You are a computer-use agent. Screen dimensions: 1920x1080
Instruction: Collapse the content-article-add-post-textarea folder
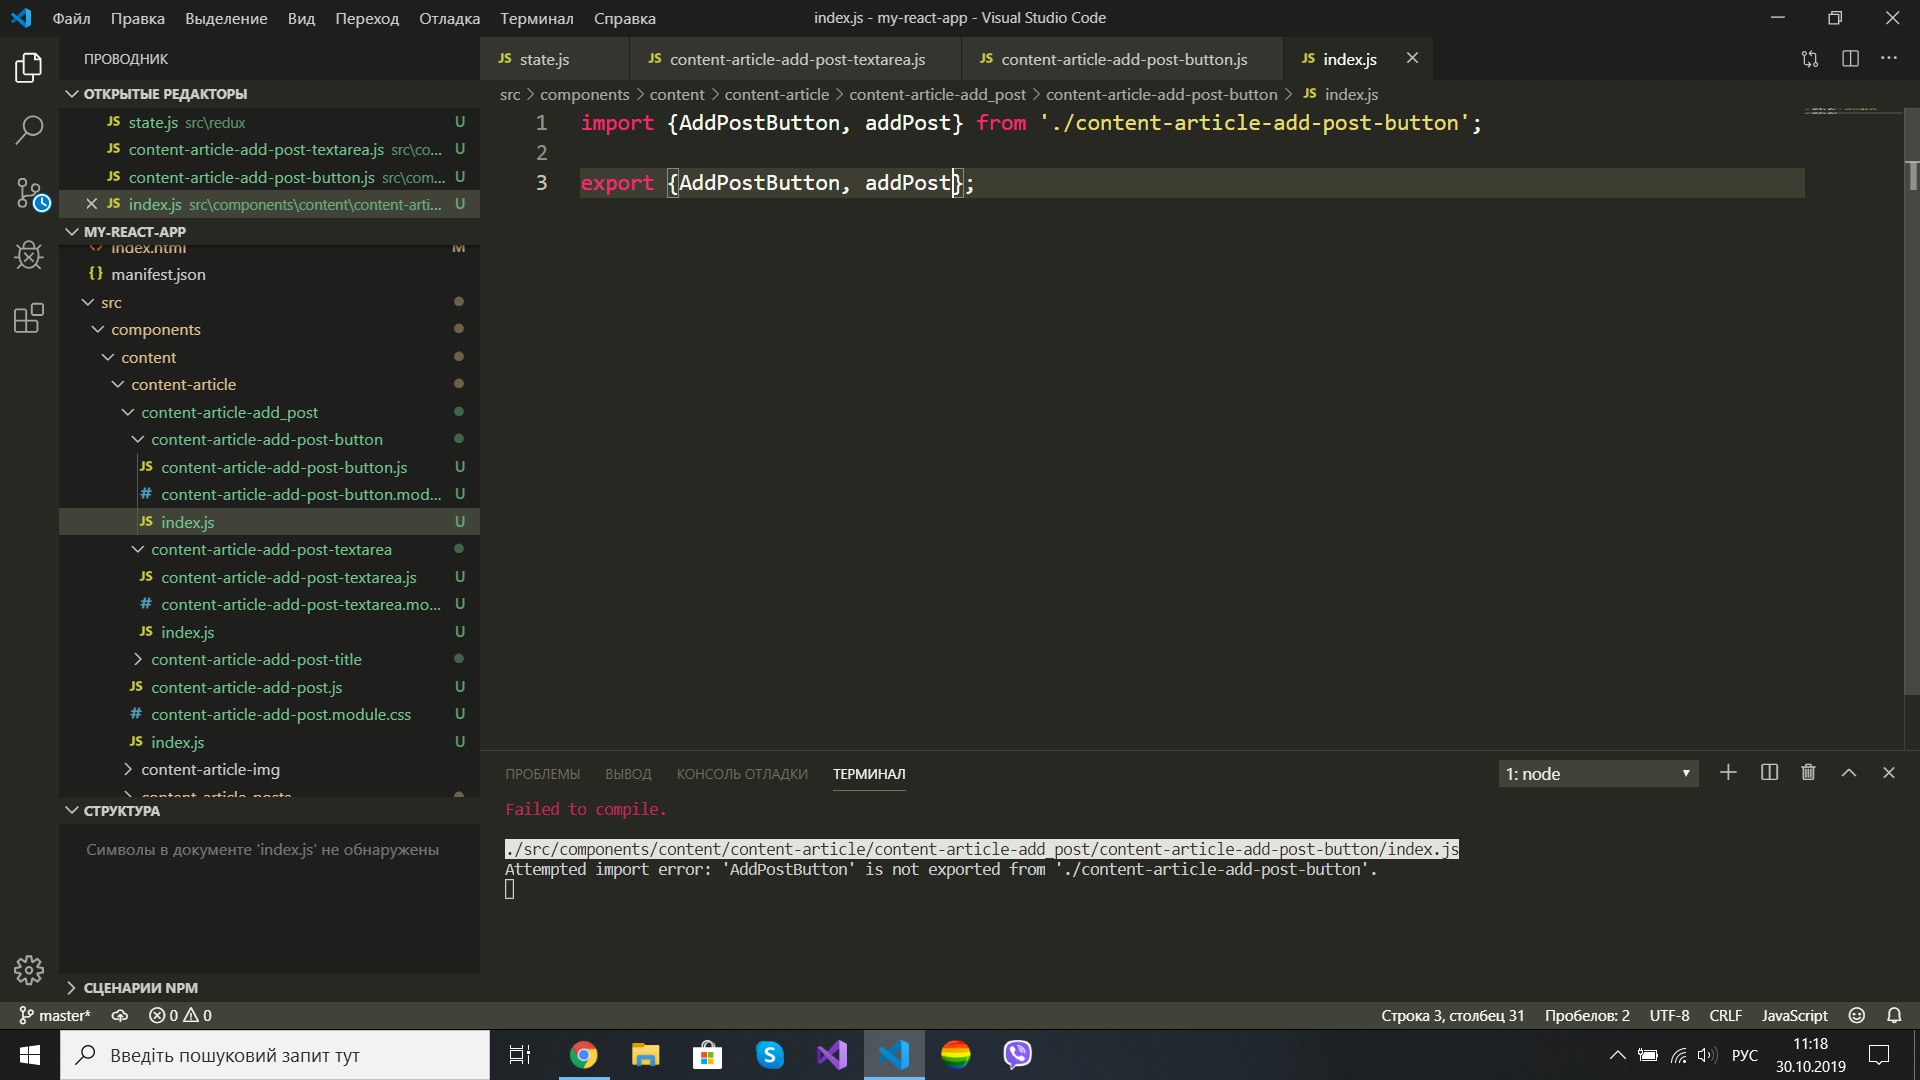click(271, 550)
